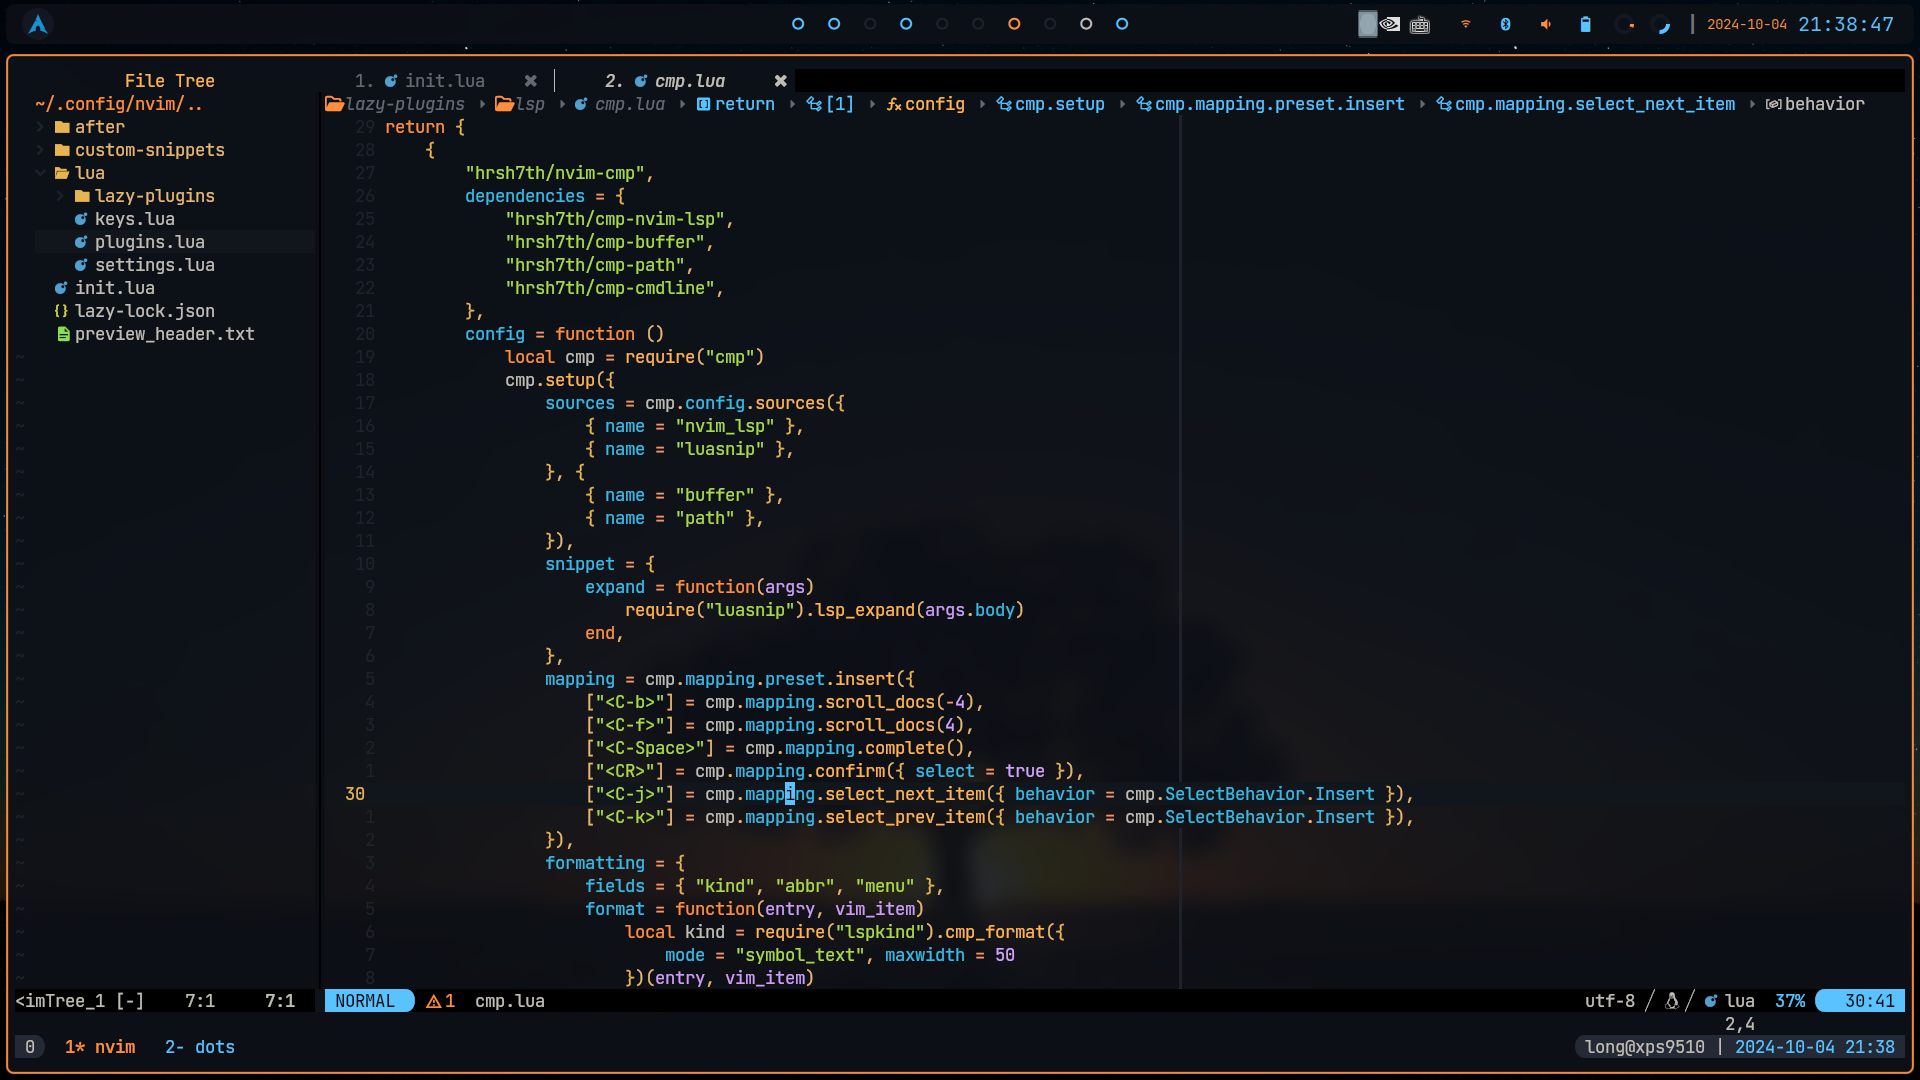Click the Lua icon beside settings.lua
This screenshot has width=1920, height=1080.
point(81,265)
